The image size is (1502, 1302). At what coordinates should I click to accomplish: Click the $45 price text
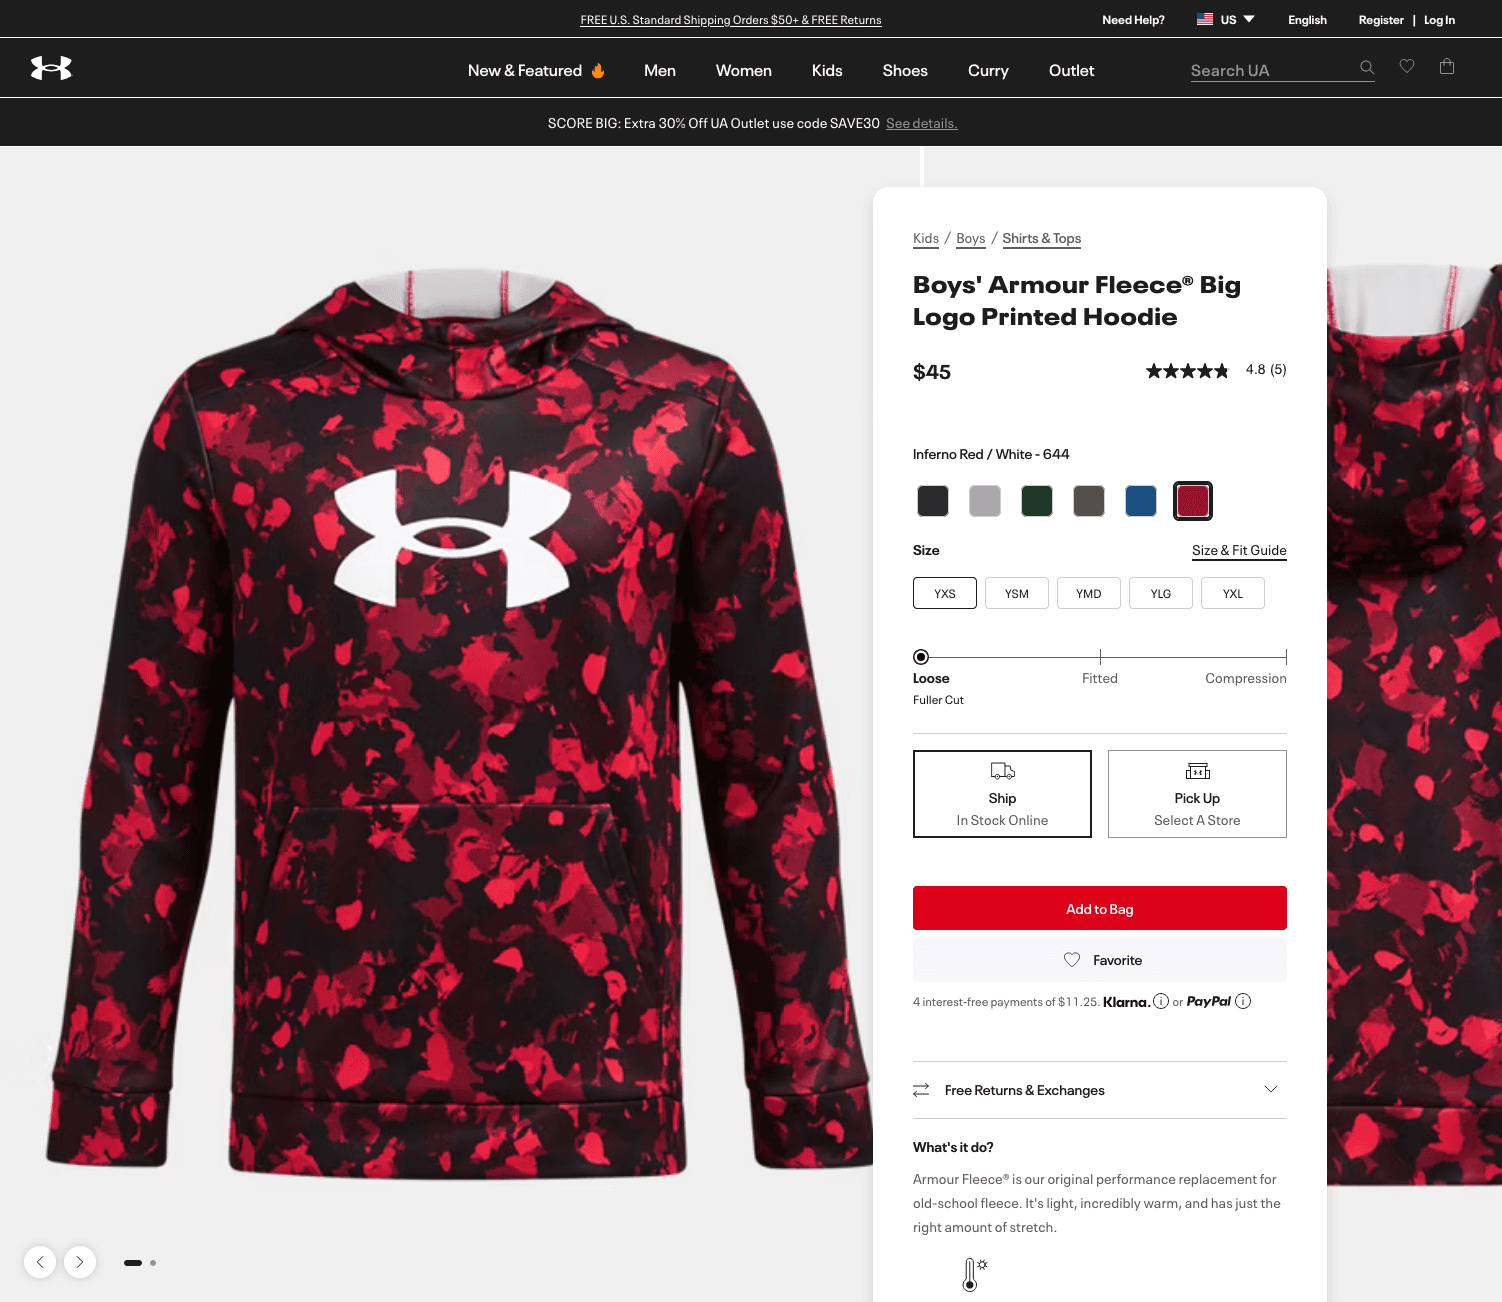click(932, 372)
